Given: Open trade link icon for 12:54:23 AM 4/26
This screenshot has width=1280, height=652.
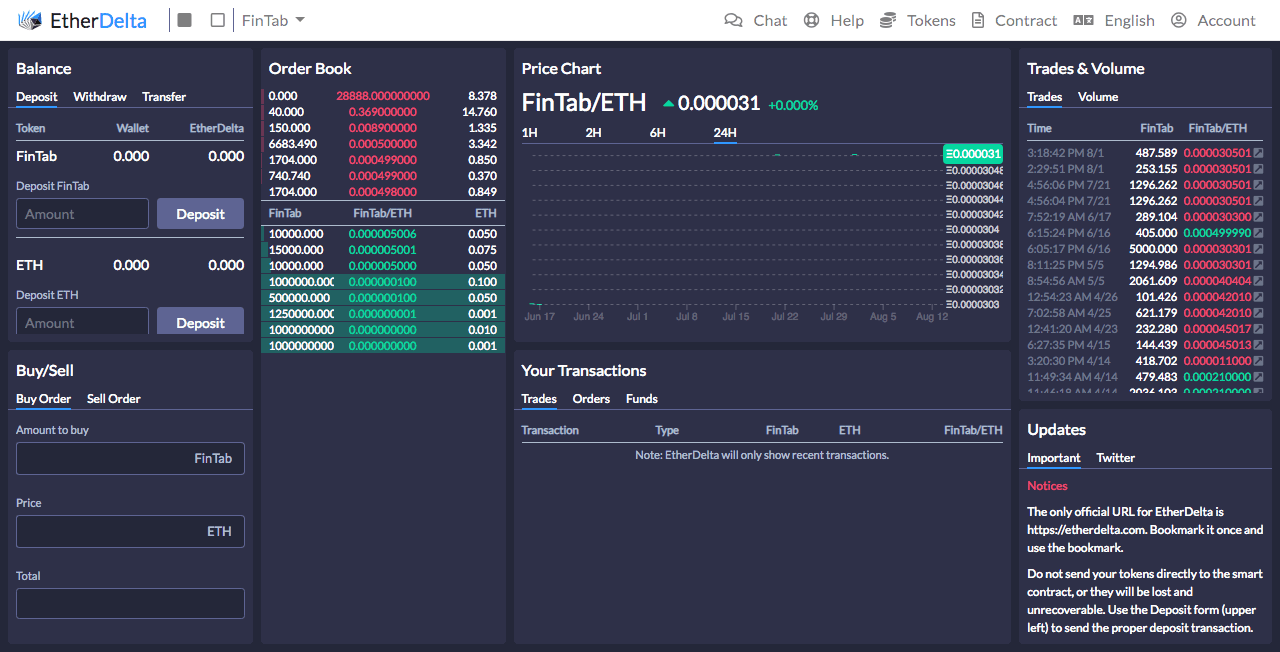Looking at the screenshot, I should tap(1258, 297).
